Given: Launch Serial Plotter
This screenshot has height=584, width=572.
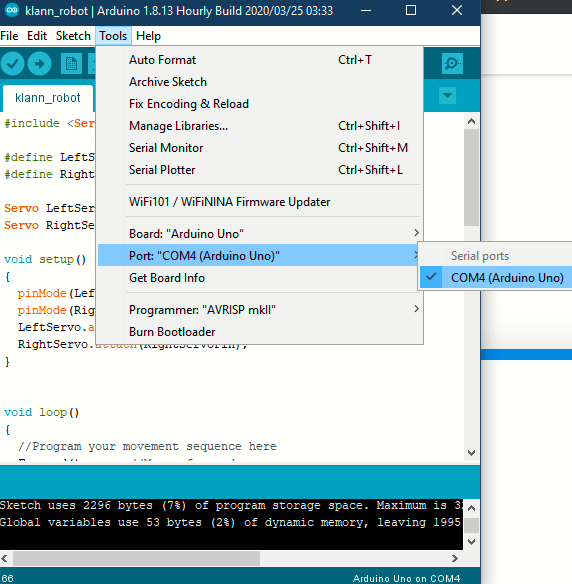Looking at the screenshot, I should [260, 169].
